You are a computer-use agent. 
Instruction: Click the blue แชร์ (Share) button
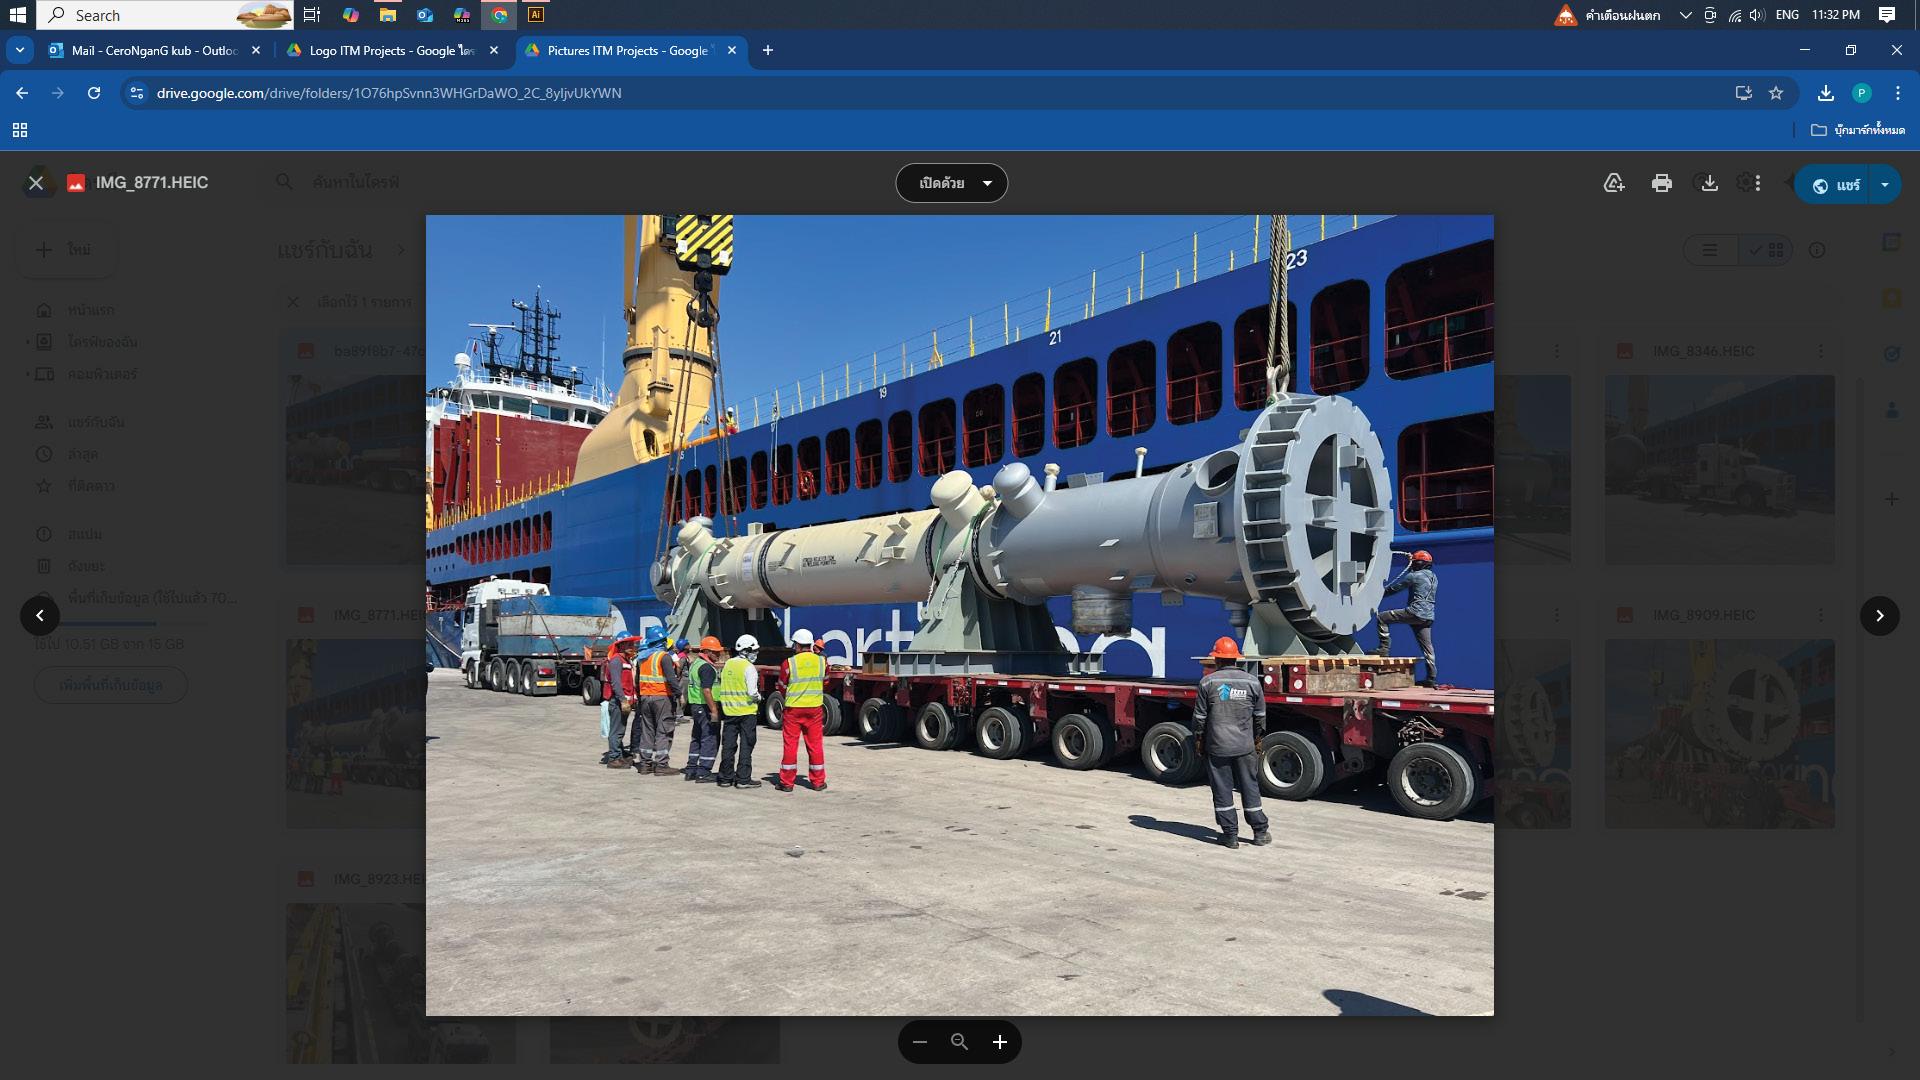[1836, 185]
